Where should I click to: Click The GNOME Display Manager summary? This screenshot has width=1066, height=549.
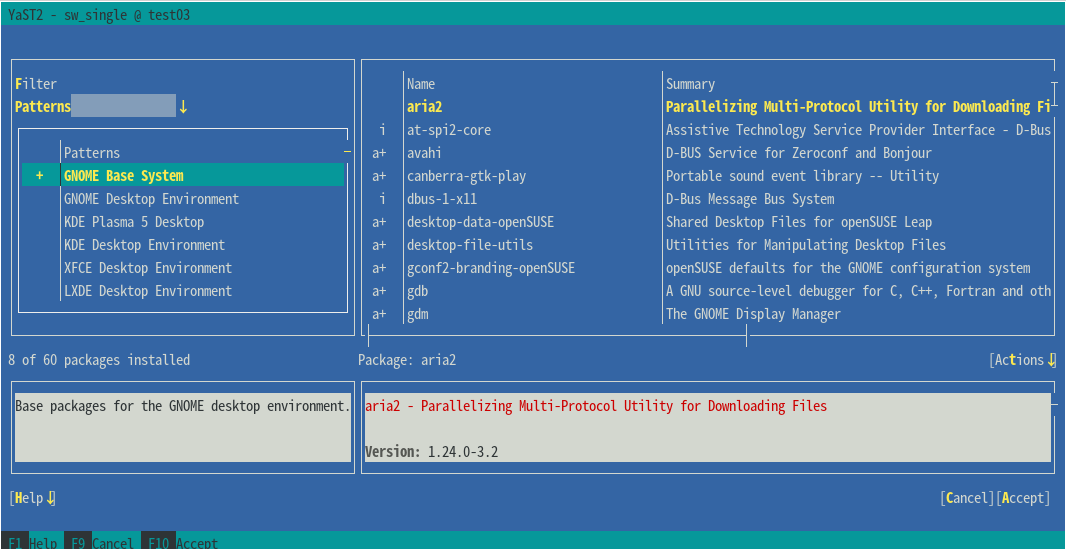point(753,314)
